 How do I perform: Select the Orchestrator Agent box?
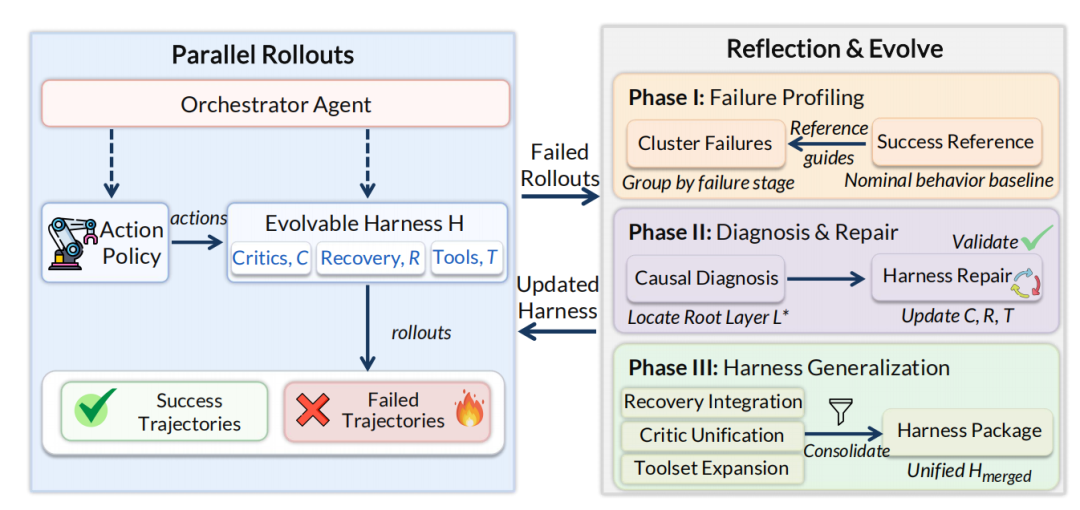click(276, 105)
